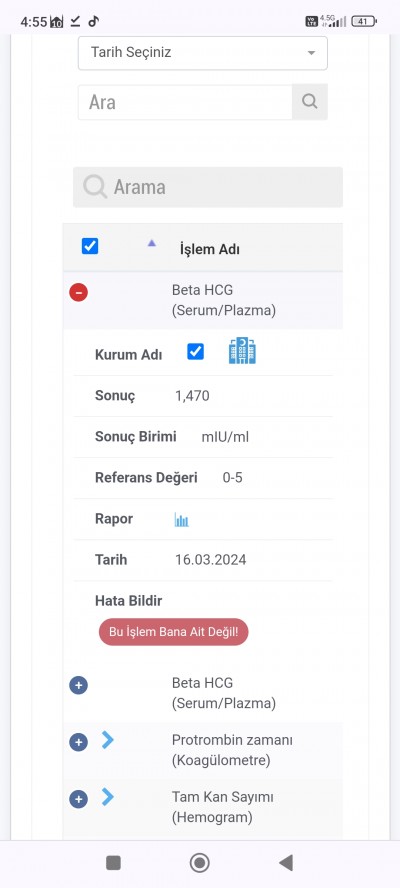Click the magnifier search button beside Ara
The height and width of the screenshot is (888, 400).
[x=309, y=102]
